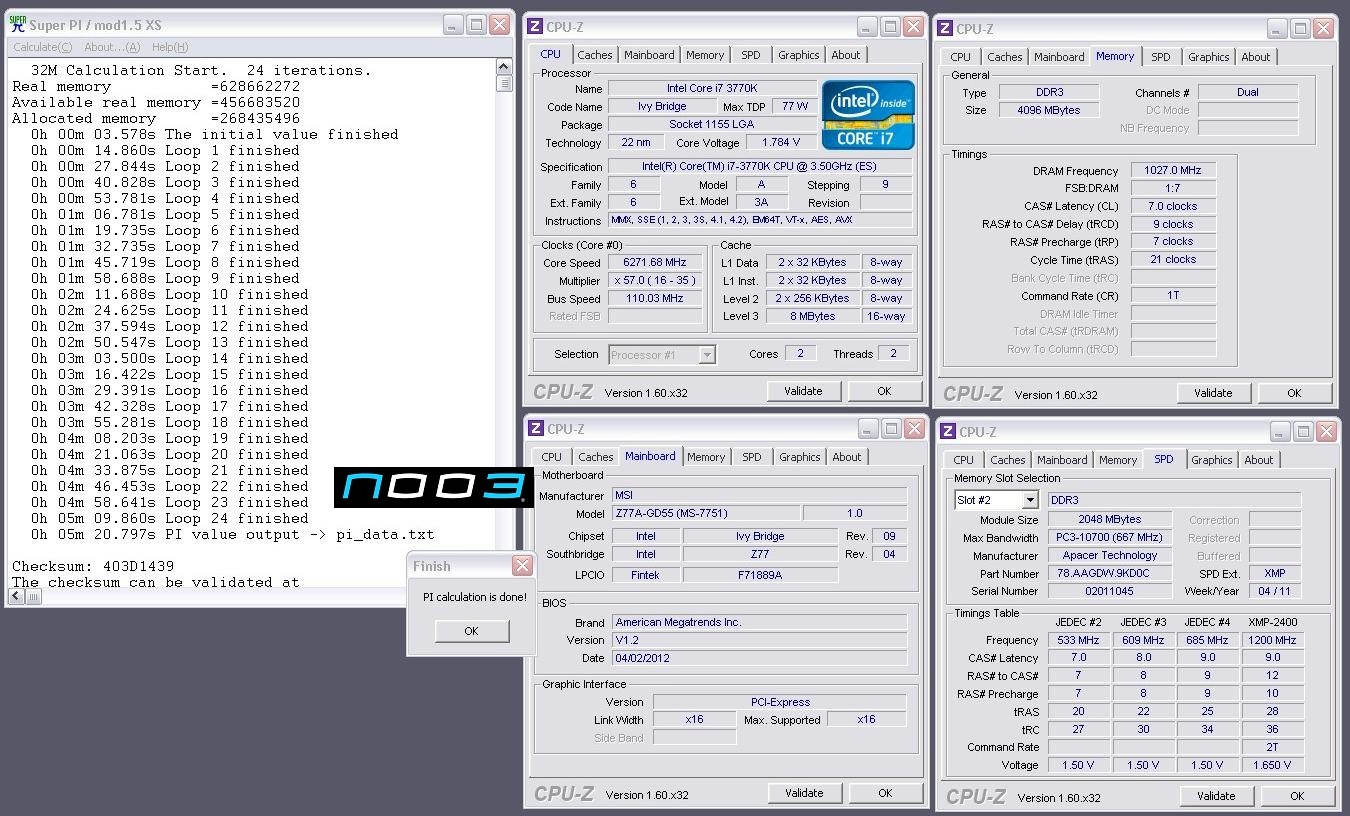
Task: Click OK button in CPU-Z Memory window
Action: pos(1293,393)
